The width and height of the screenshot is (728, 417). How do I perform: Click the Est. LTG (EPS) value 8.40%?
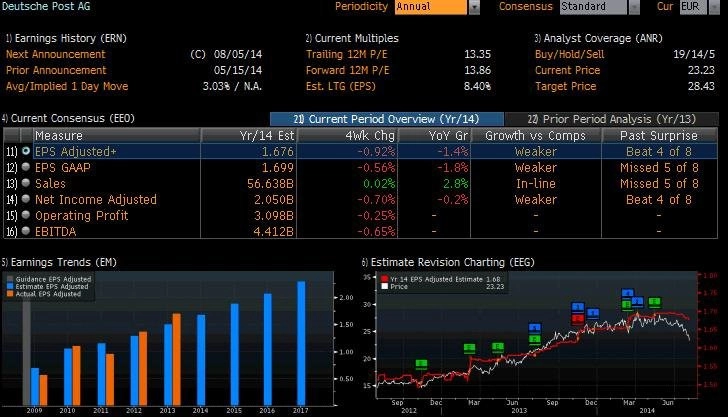[x=477, y=86]
